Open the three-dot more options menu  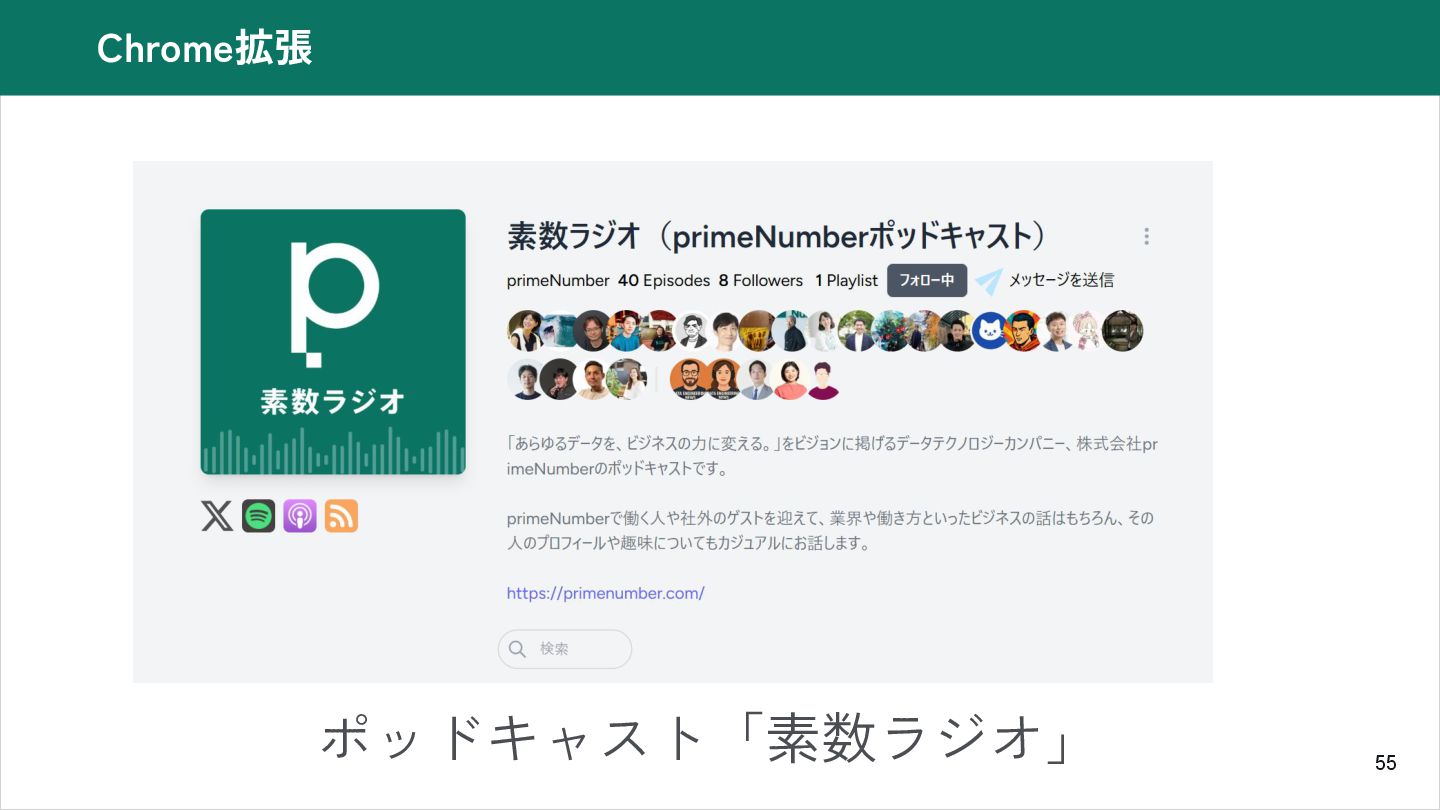pyautogui.click(x=1146, y=236)
